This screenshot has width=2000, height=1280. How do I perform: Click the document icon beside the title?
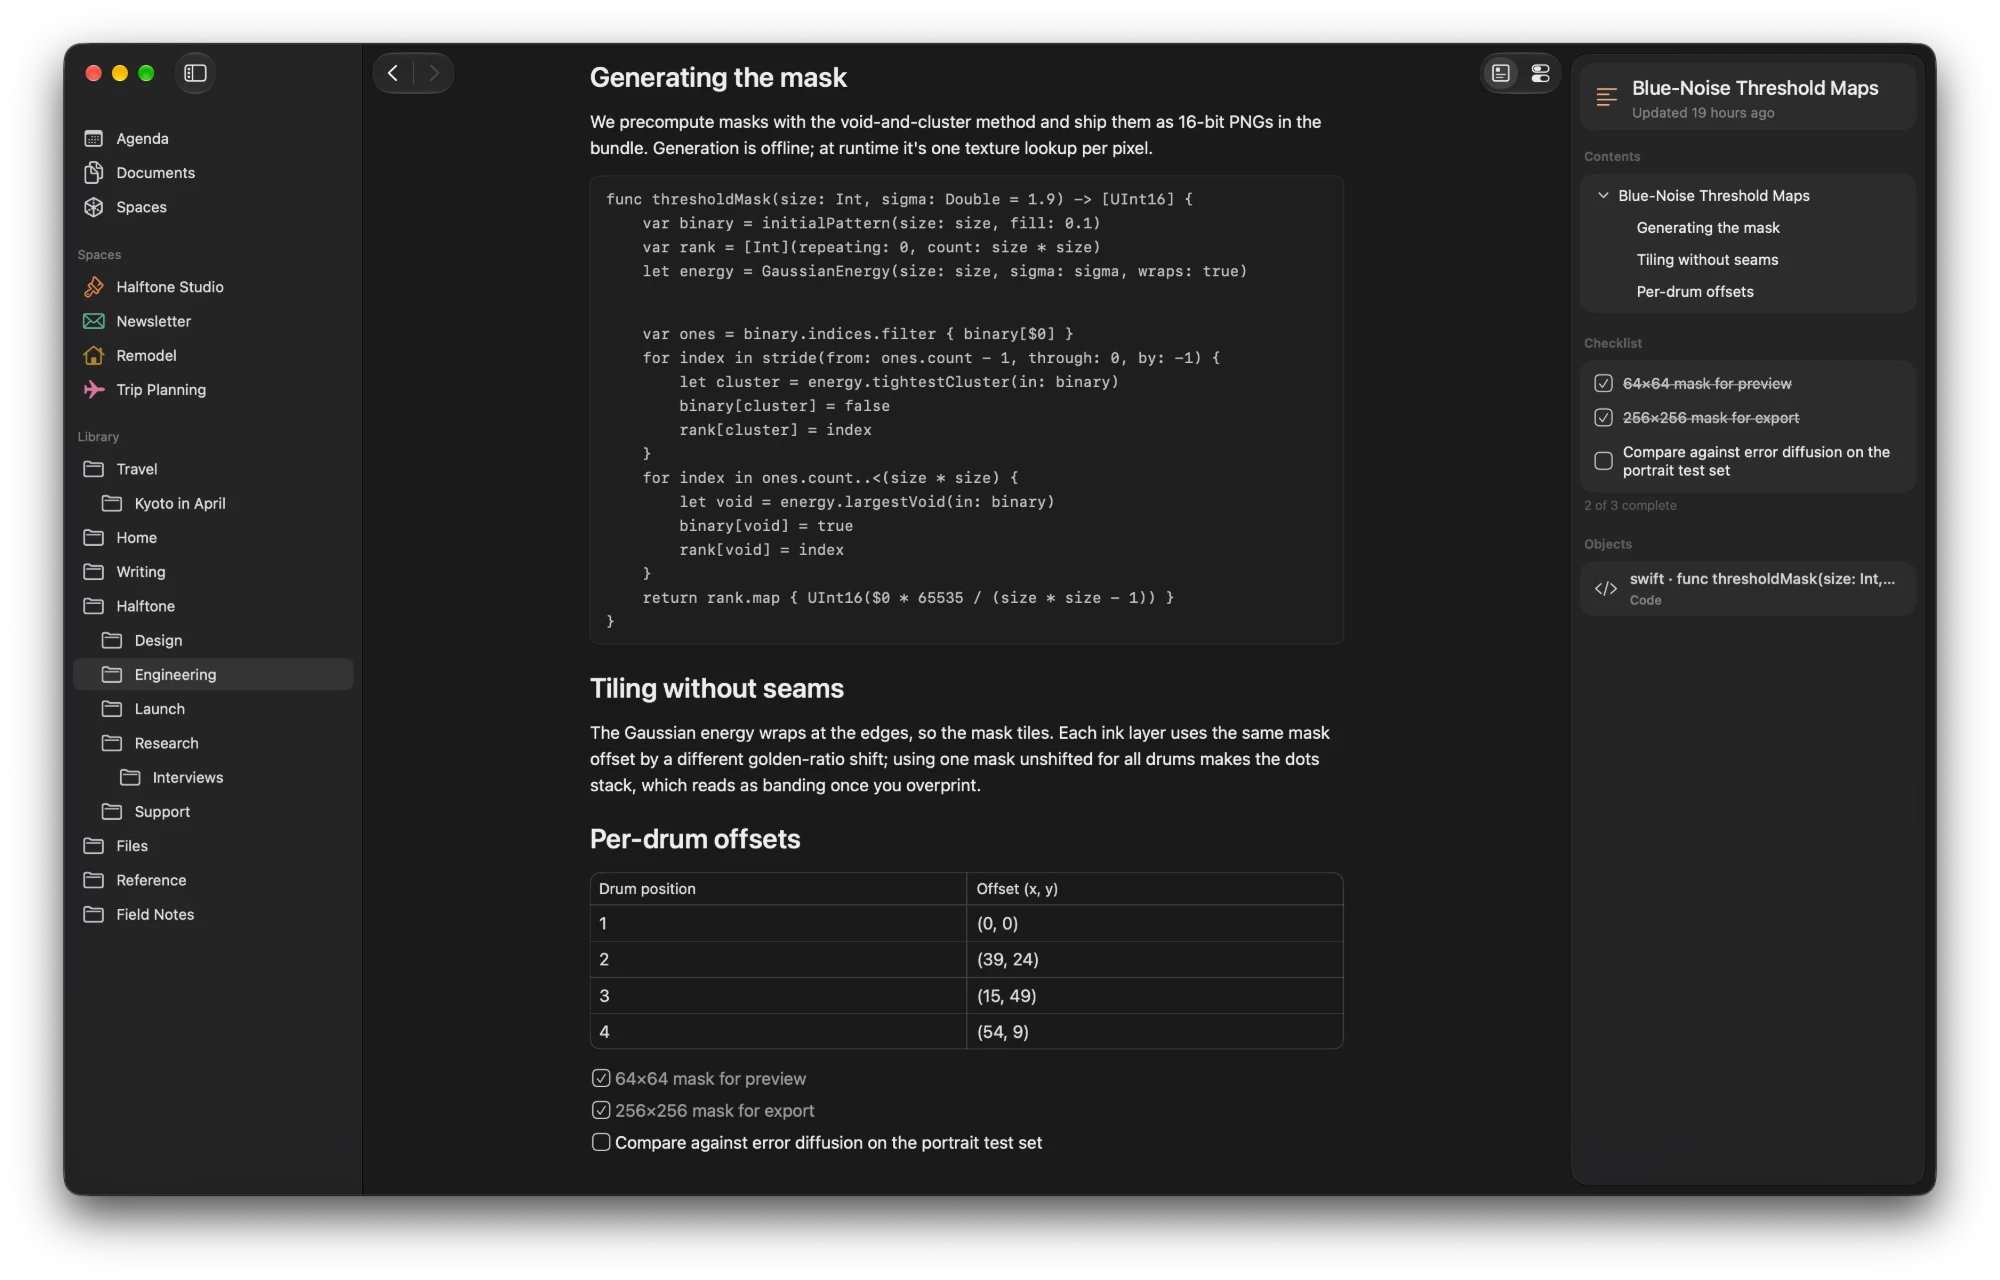[x=1607, y=97]
